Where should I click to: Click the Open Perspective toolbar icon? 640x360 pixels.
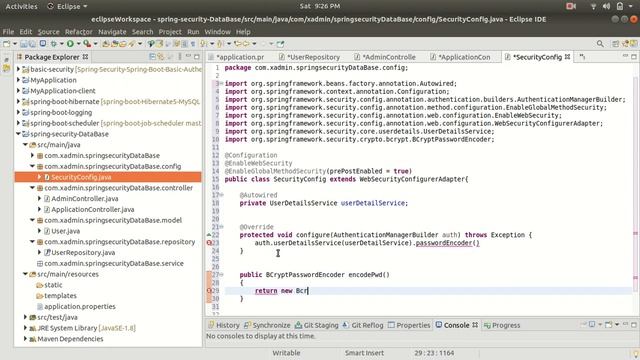616,44
